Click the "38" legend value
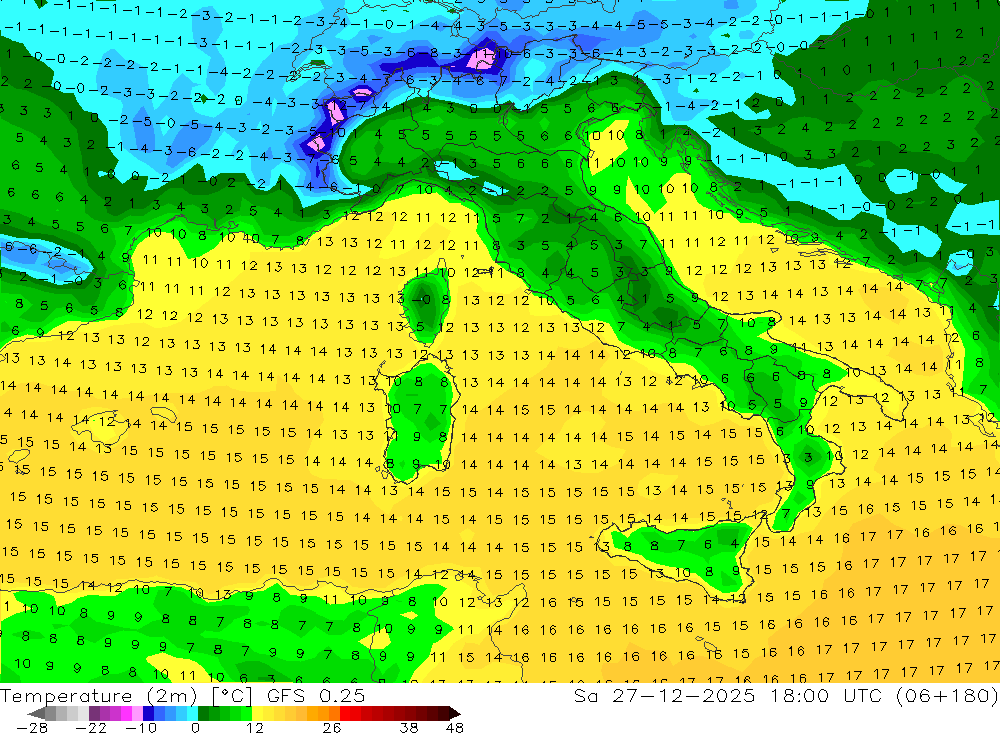The image size is (1000, 733). tap(408, 728)
